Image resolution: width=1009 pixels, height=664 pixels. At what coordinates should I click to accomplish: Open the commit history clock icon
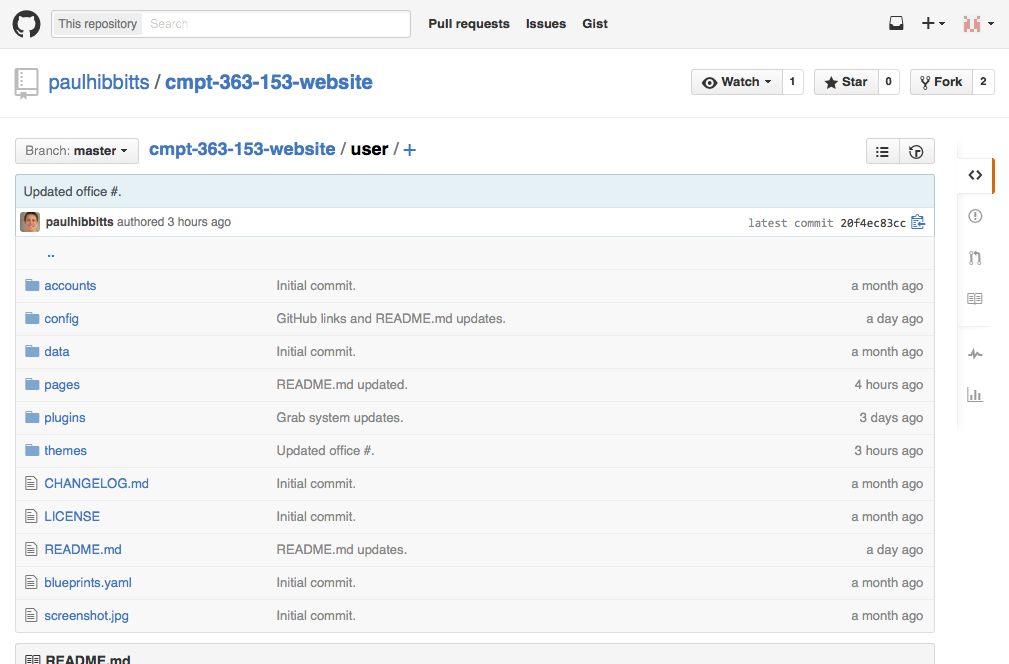(916, 152)
